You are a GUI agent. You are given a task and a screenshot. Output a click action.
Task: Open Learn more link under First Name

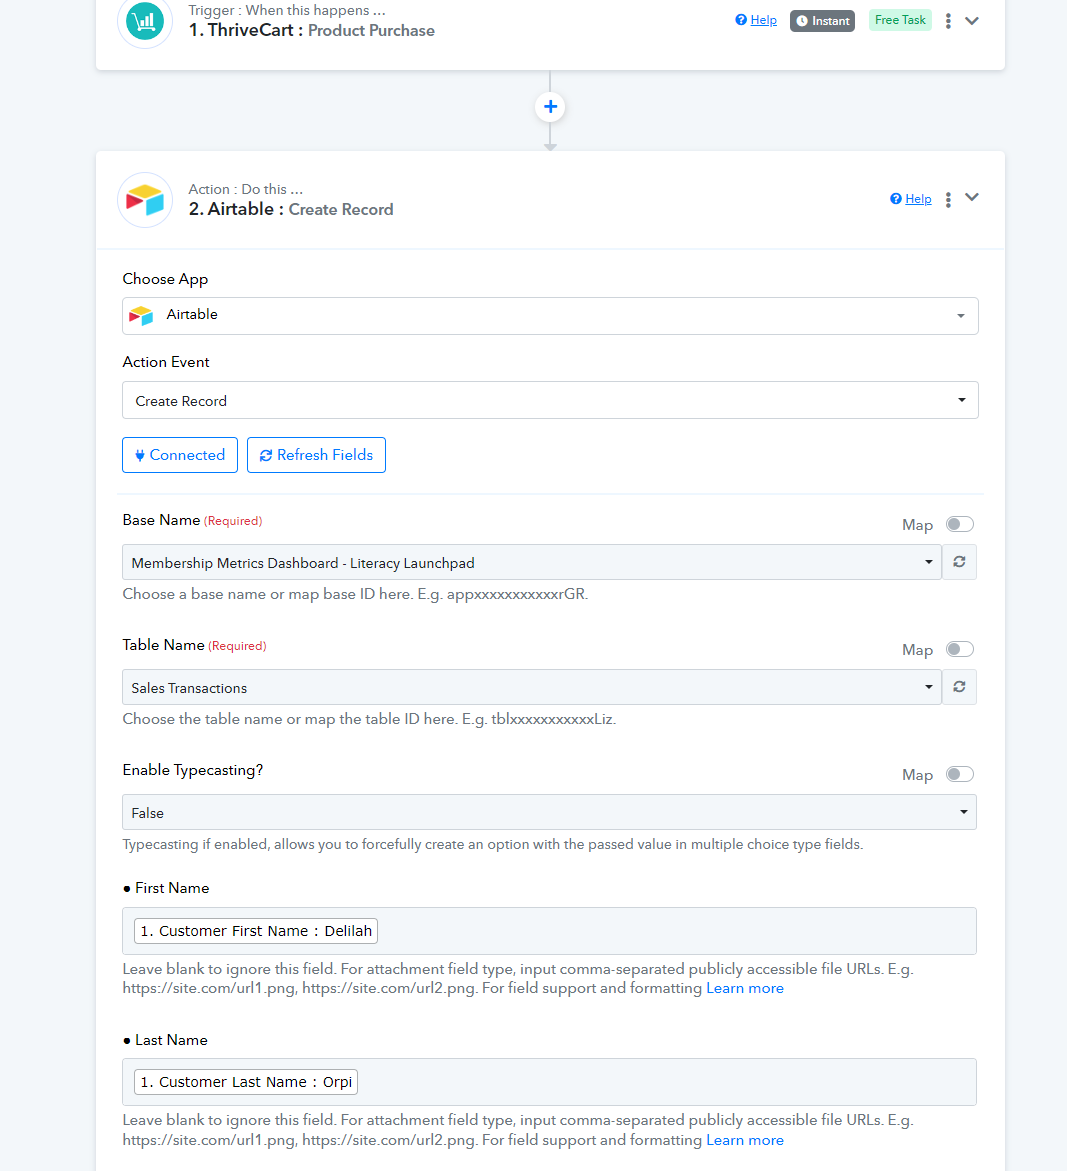pos(745,988)
